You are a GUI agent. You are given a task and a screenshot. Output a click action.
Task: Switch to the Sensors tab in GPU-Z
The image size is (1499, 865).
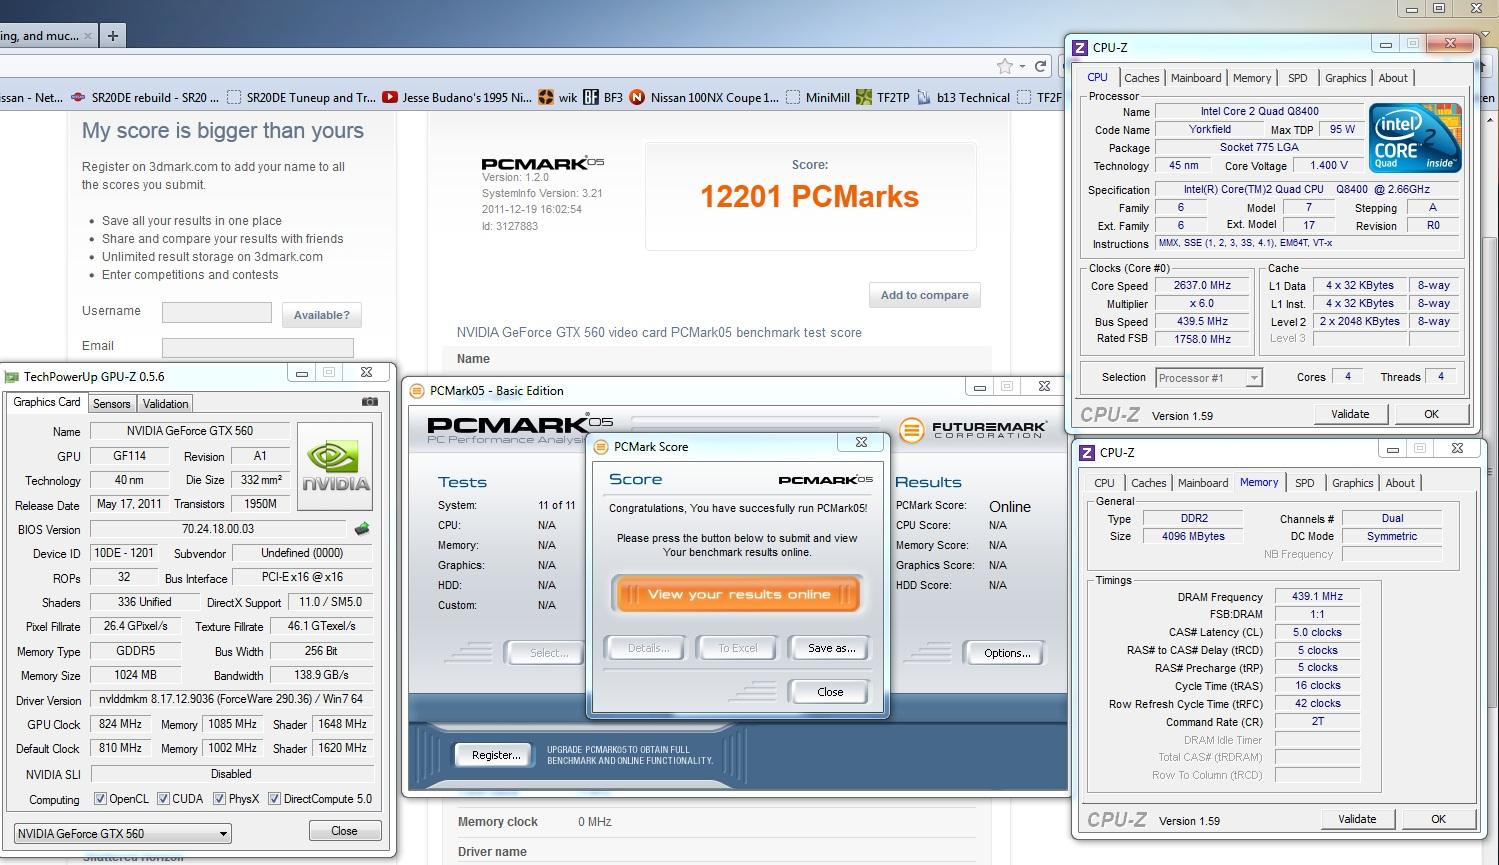coord(112,404)
